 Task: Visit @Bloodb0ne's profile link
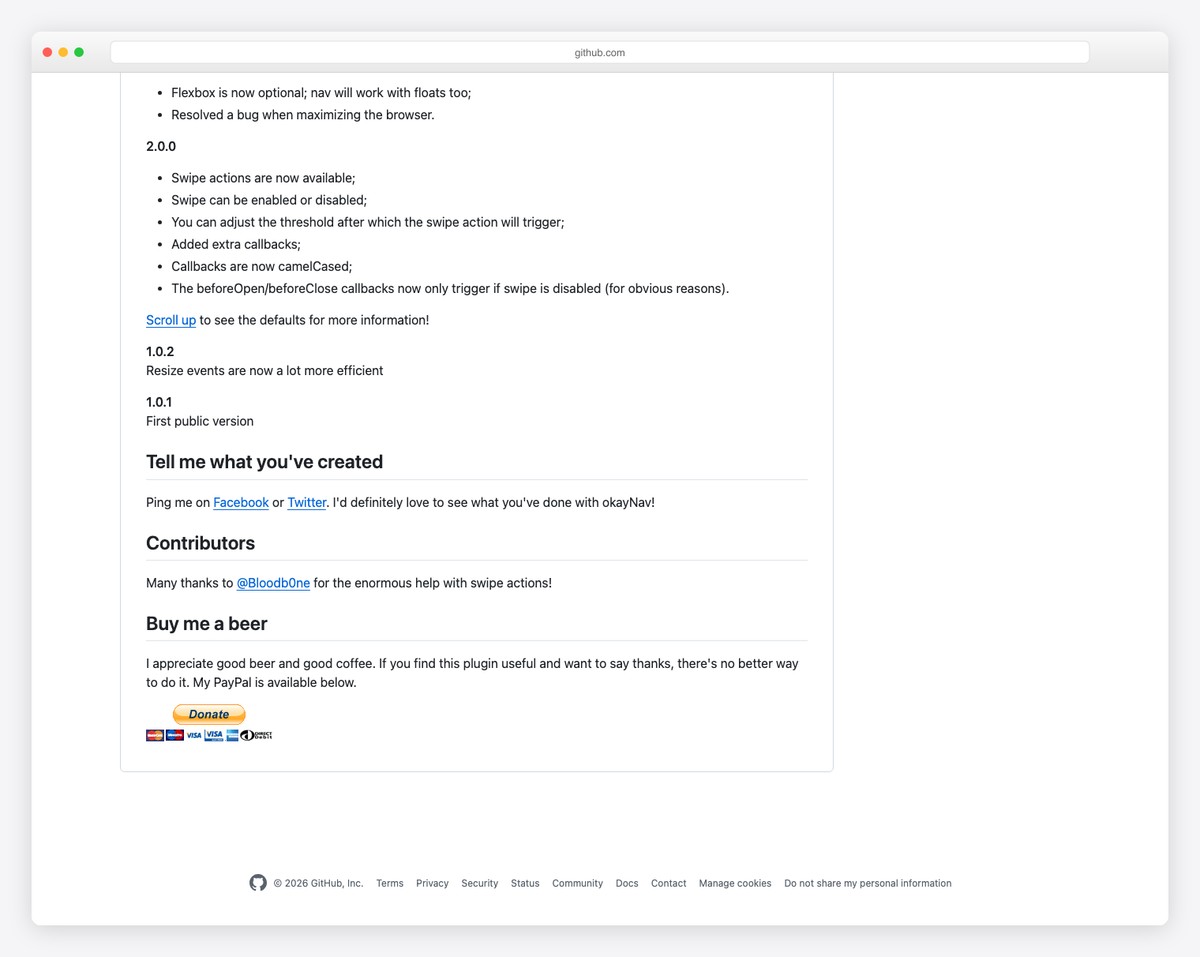(273, 583)
